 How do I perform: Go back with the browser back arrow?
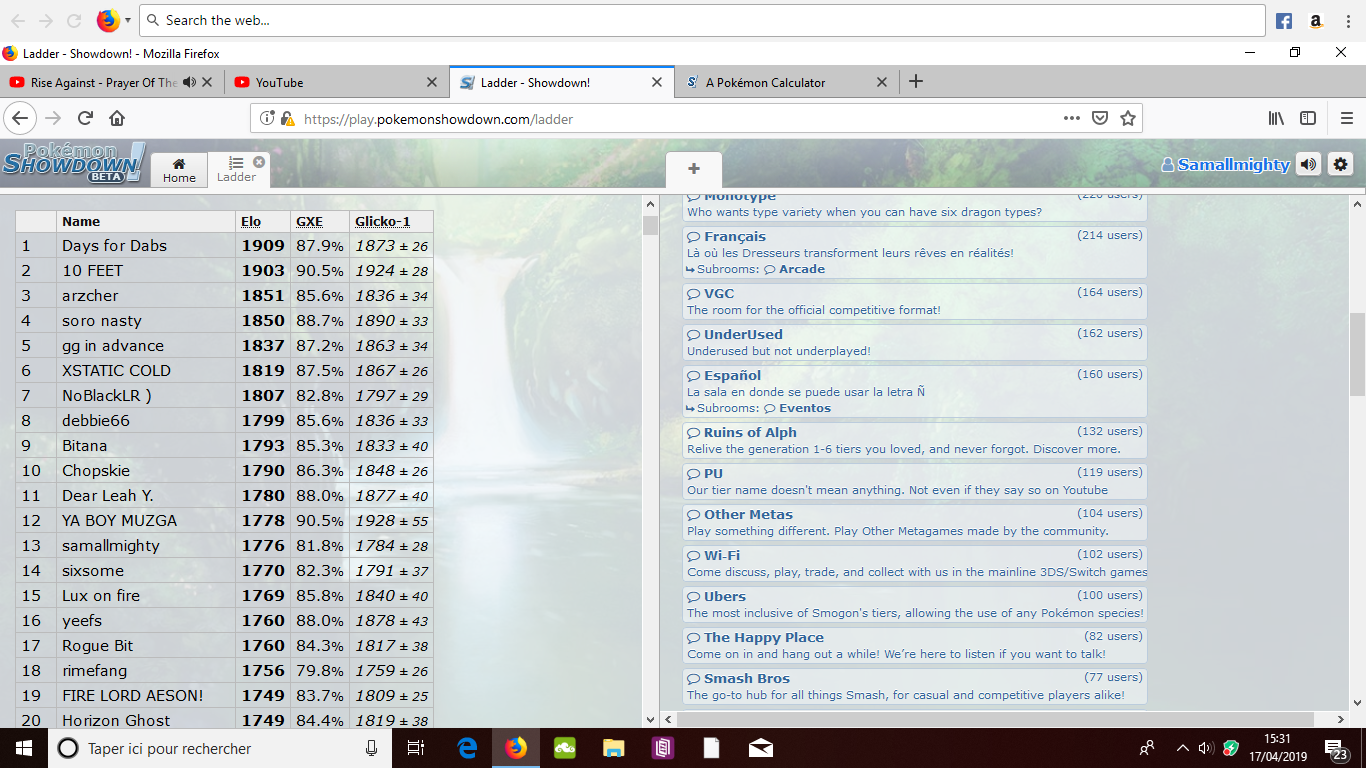click(19, 118)
